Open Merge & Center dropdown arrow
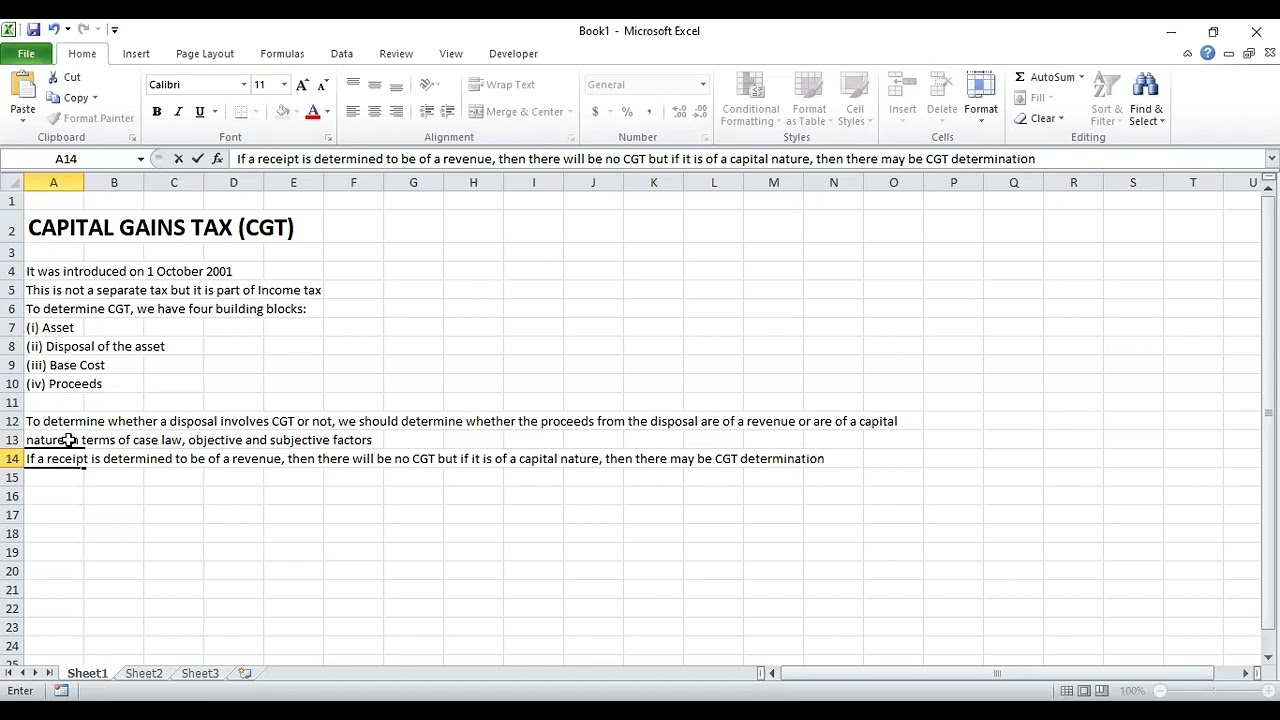The width and height of the screenshot is (1280, 720). pyautogui.click(x=570, y=112)
